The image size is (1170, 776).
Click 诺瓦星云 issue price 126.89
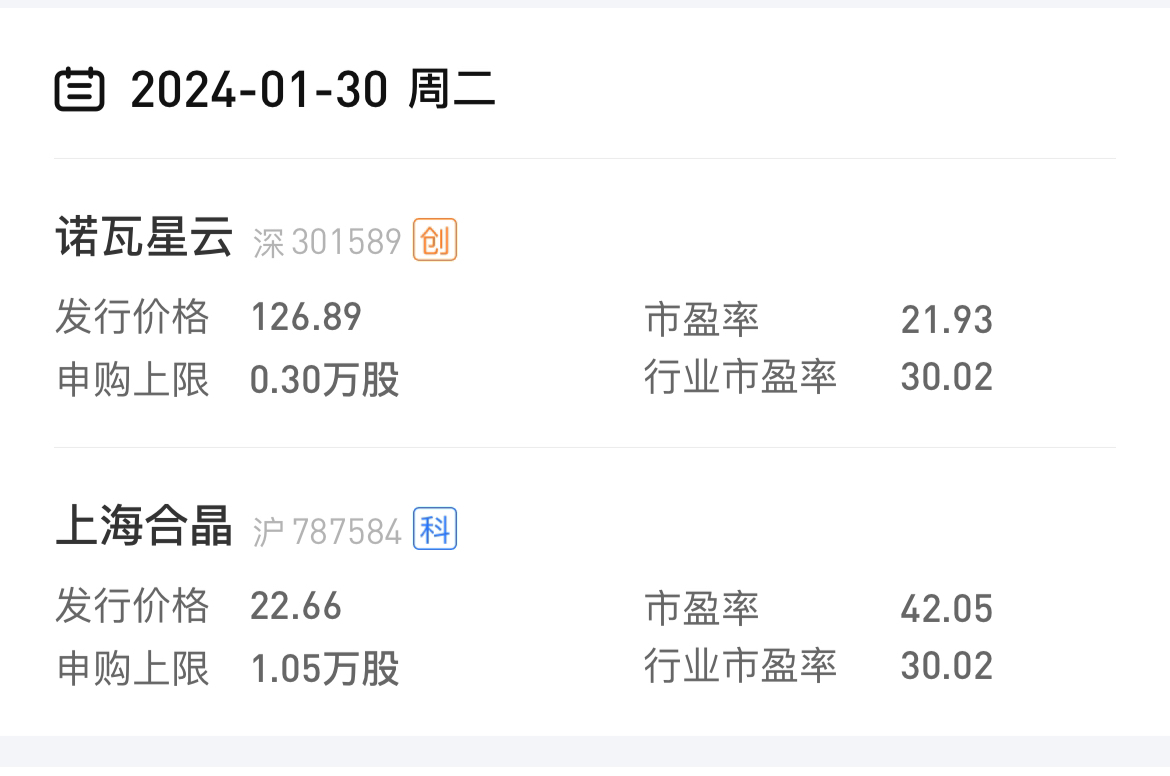[306, 318]
